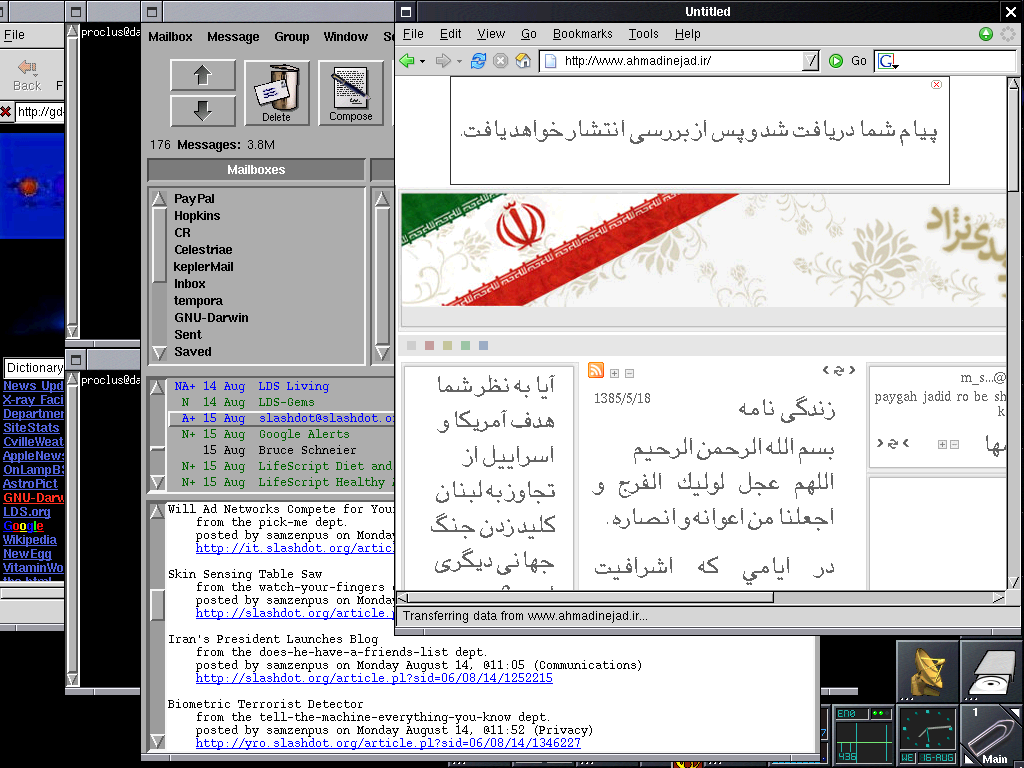Open the mail Group menu
The width and height of the screenshot is (1024, 768).
[291, 37]
